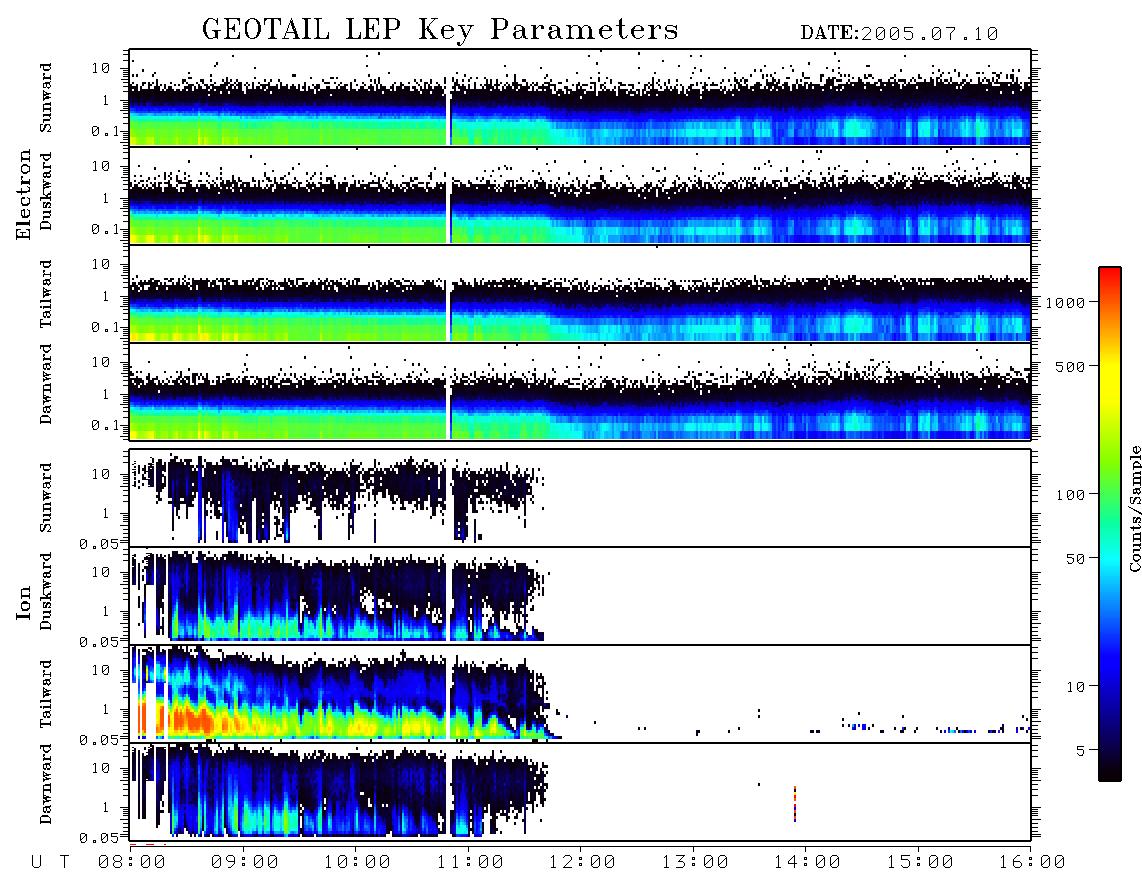Click the 'U T' axis label

(x=50, y=862)
